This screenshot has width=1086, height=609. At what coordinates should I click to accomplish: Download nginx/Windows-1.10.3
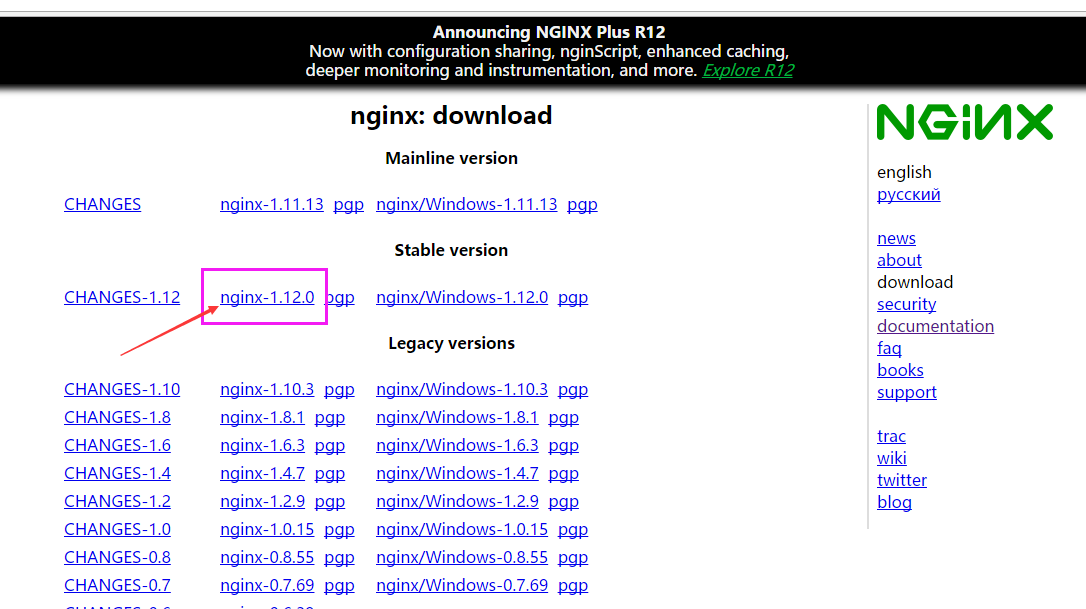pos(462,389)
